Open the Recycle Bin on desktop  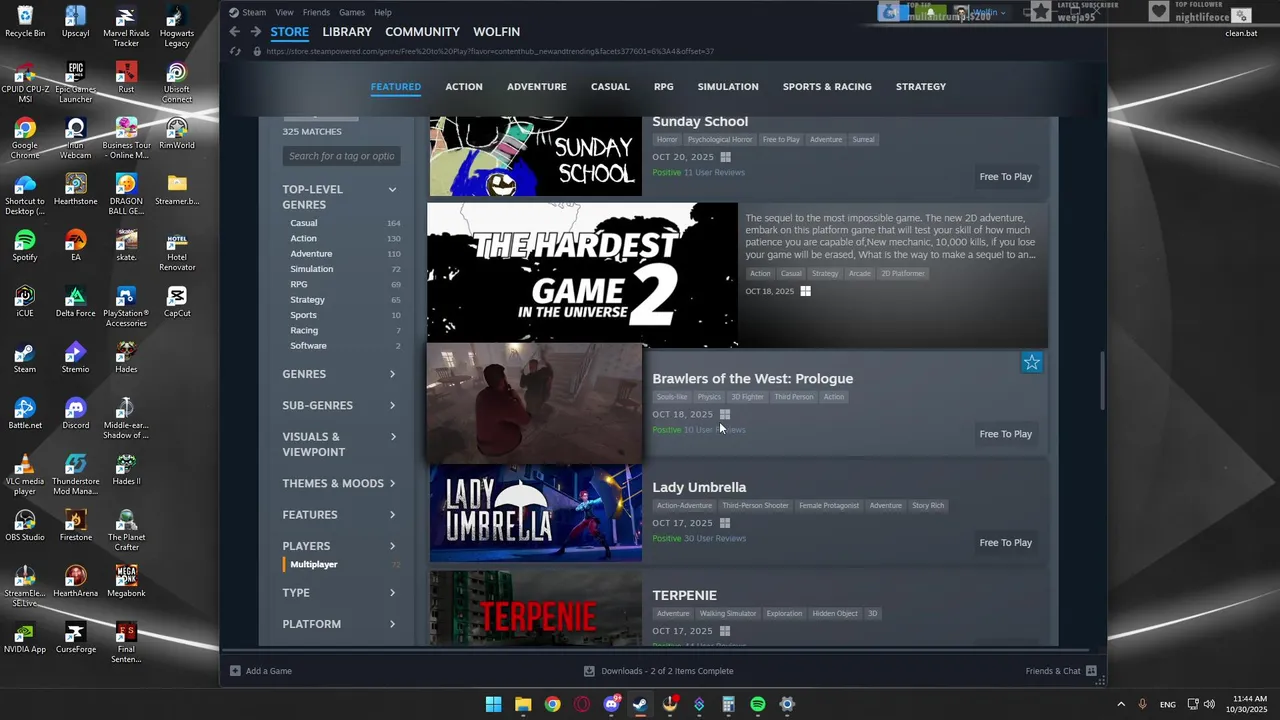pos(25,21)
